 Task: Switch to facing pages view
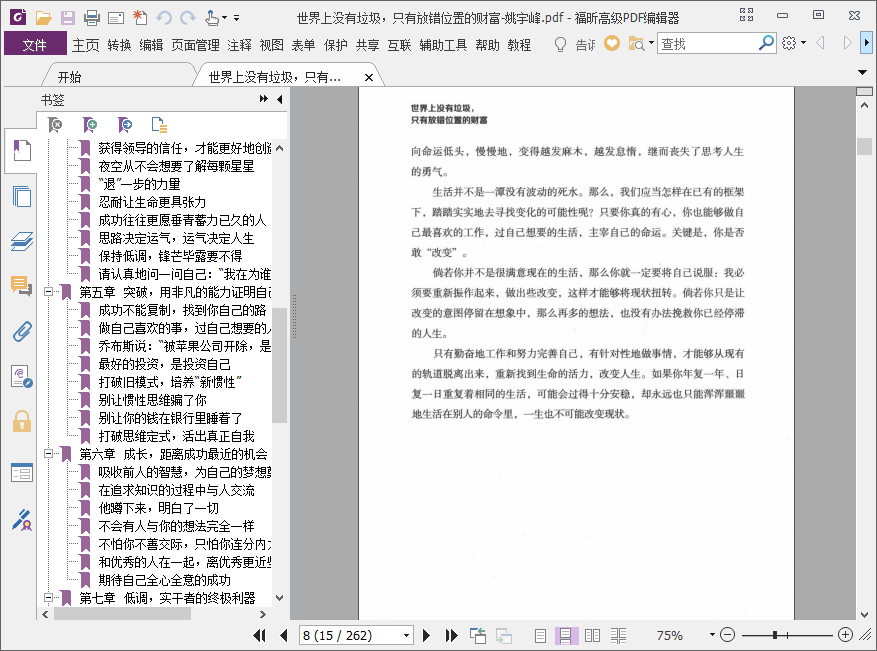(592, 635)
